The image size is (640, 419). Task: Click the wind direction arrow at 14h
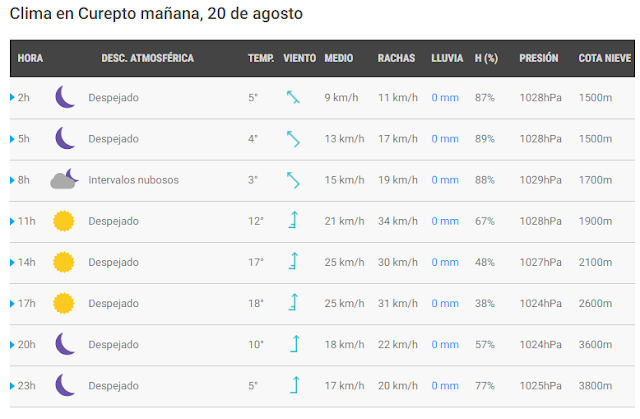tap(293, 261)
